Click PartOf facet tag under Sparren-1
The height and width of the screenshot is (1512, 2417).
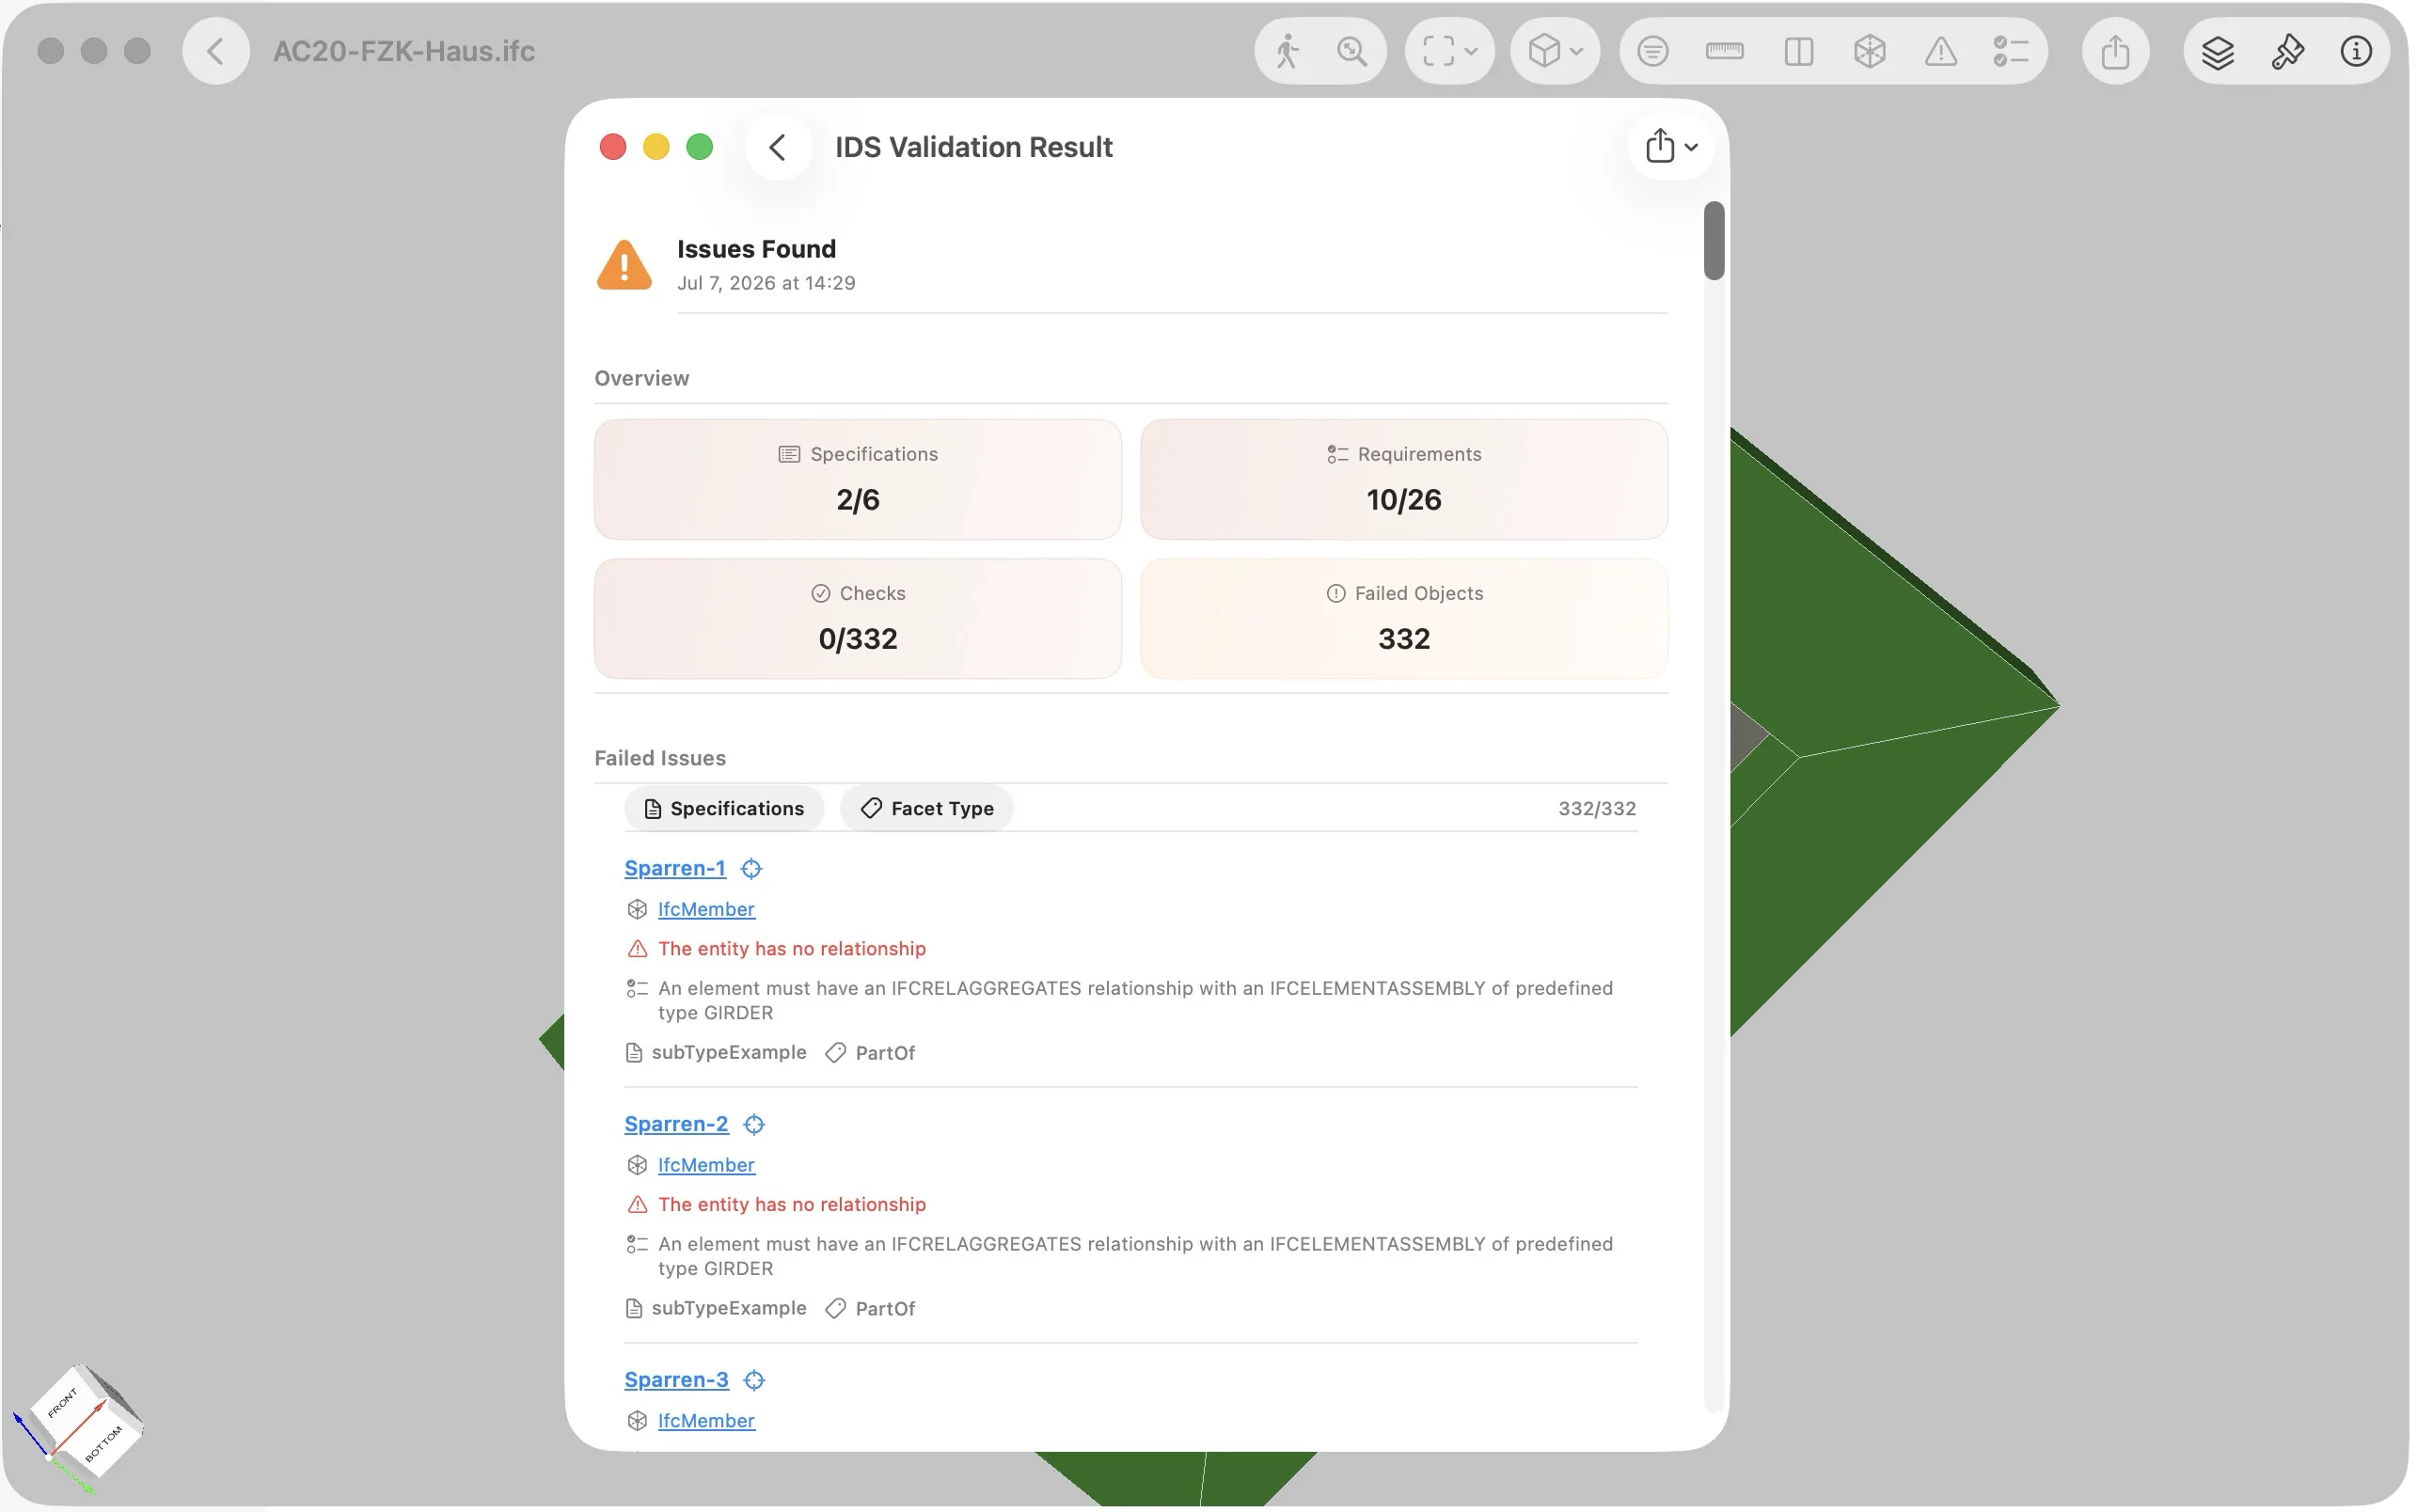[x=887, y=1055]
